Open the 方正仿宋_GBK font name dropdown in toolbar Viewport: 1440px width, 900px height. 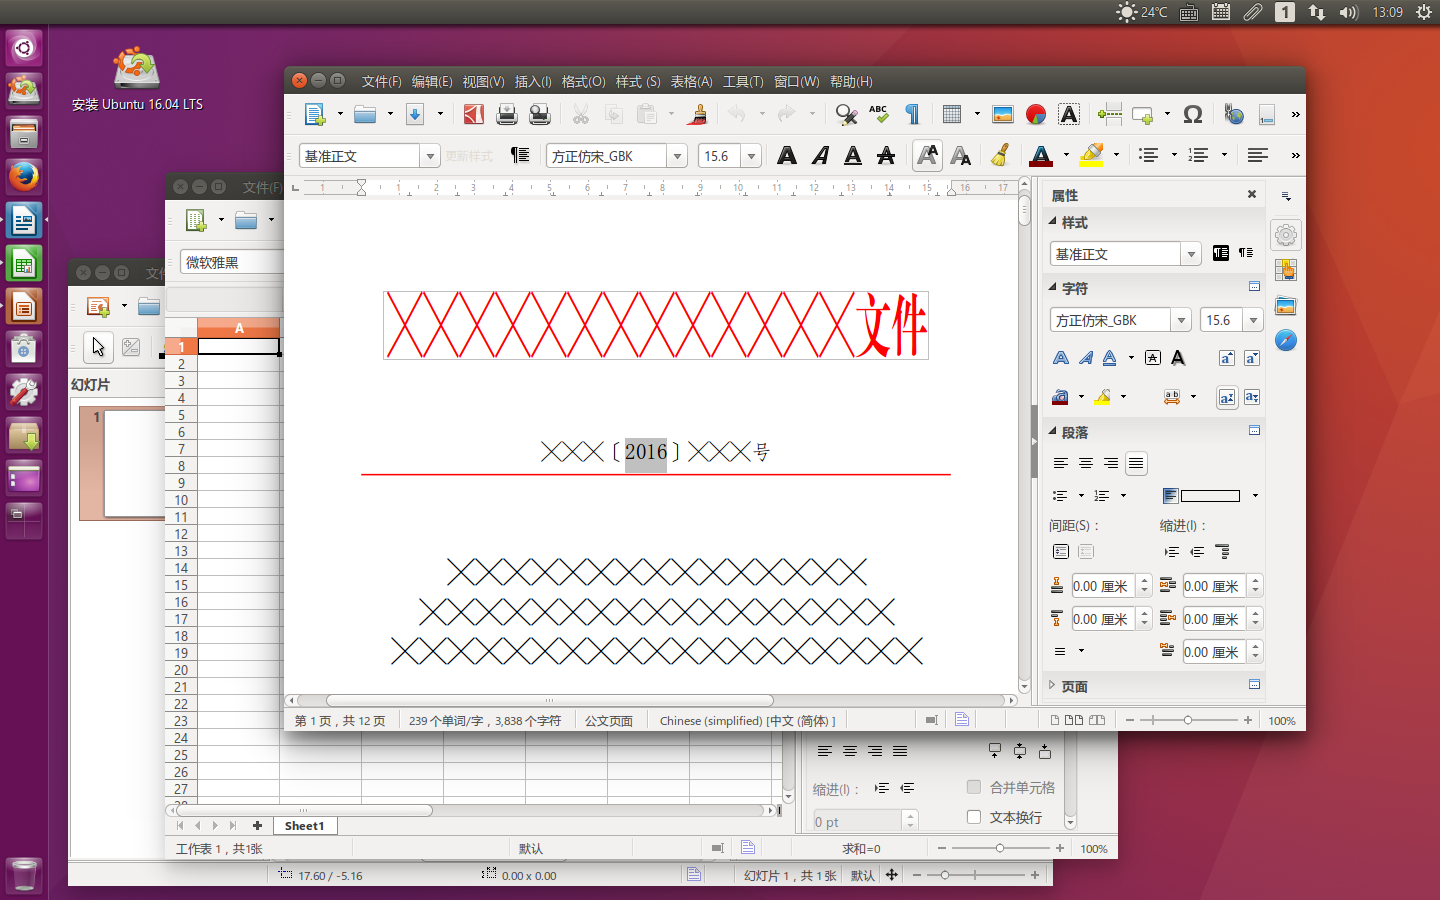(x=677, y=156)
